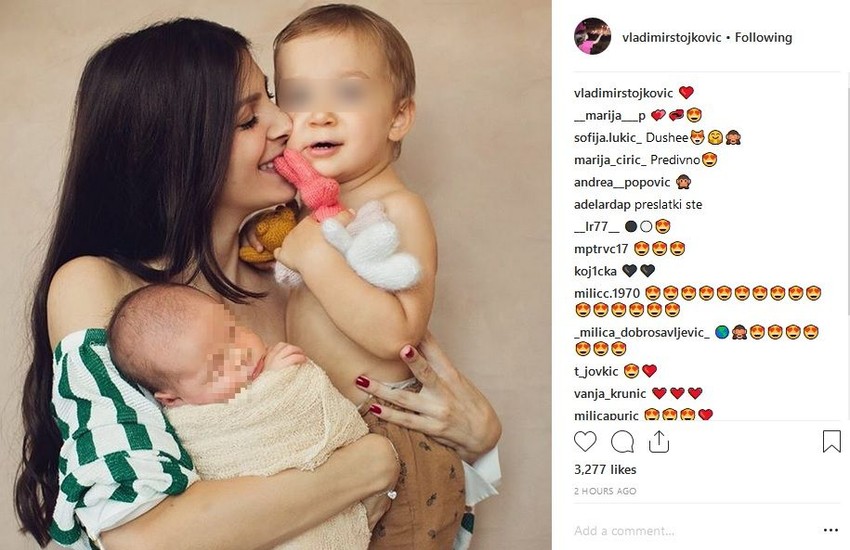
Task: Open adelardap commenter profile
Action: 602,205
